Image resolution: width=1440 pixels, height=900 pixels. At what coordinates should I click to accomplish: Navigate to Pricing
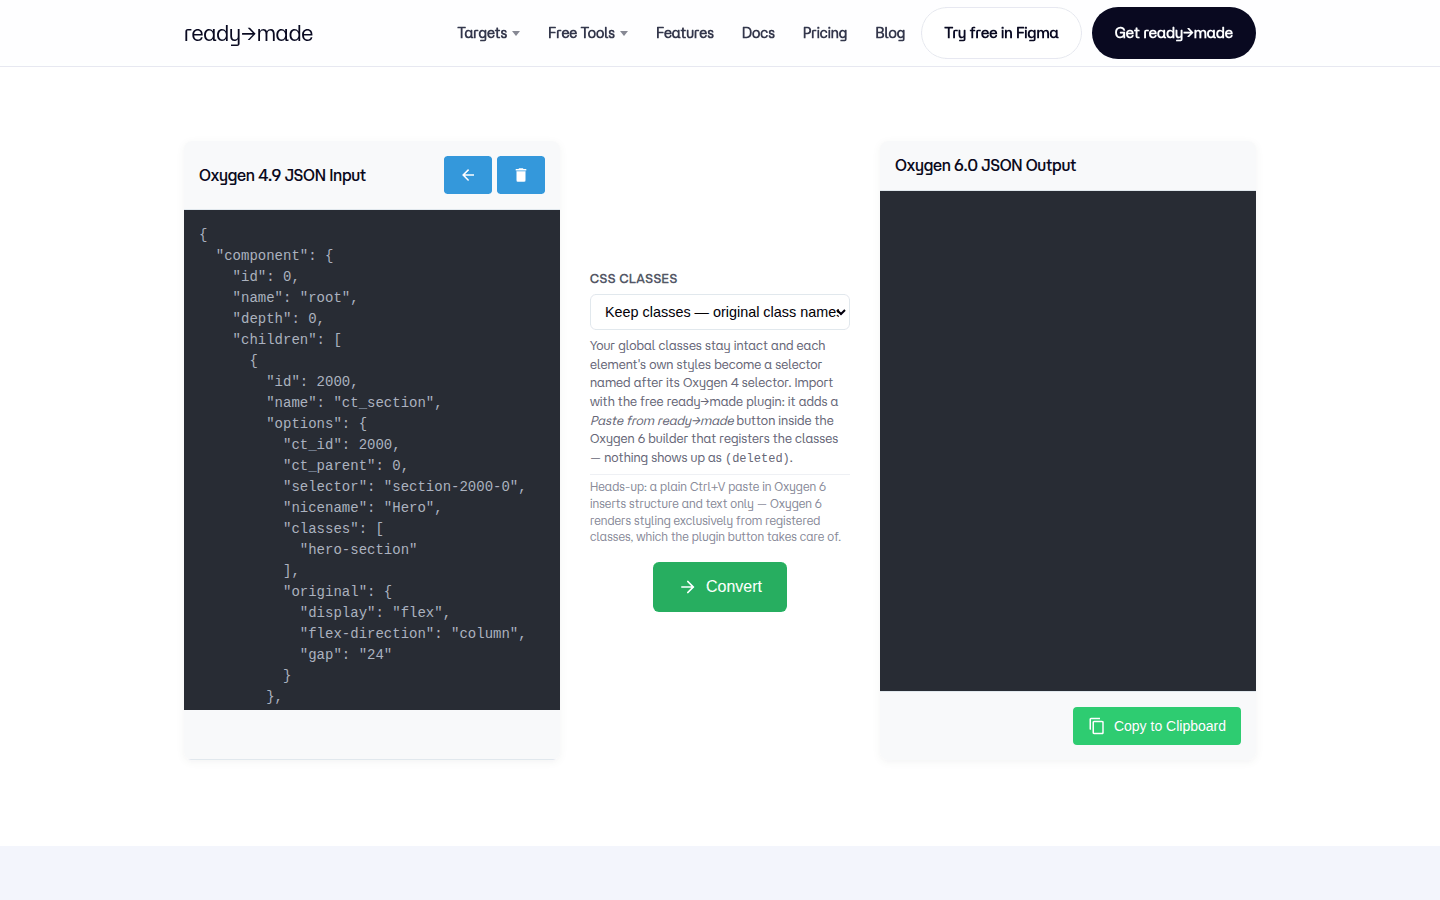pyautogui.click(x=825, y=33)
